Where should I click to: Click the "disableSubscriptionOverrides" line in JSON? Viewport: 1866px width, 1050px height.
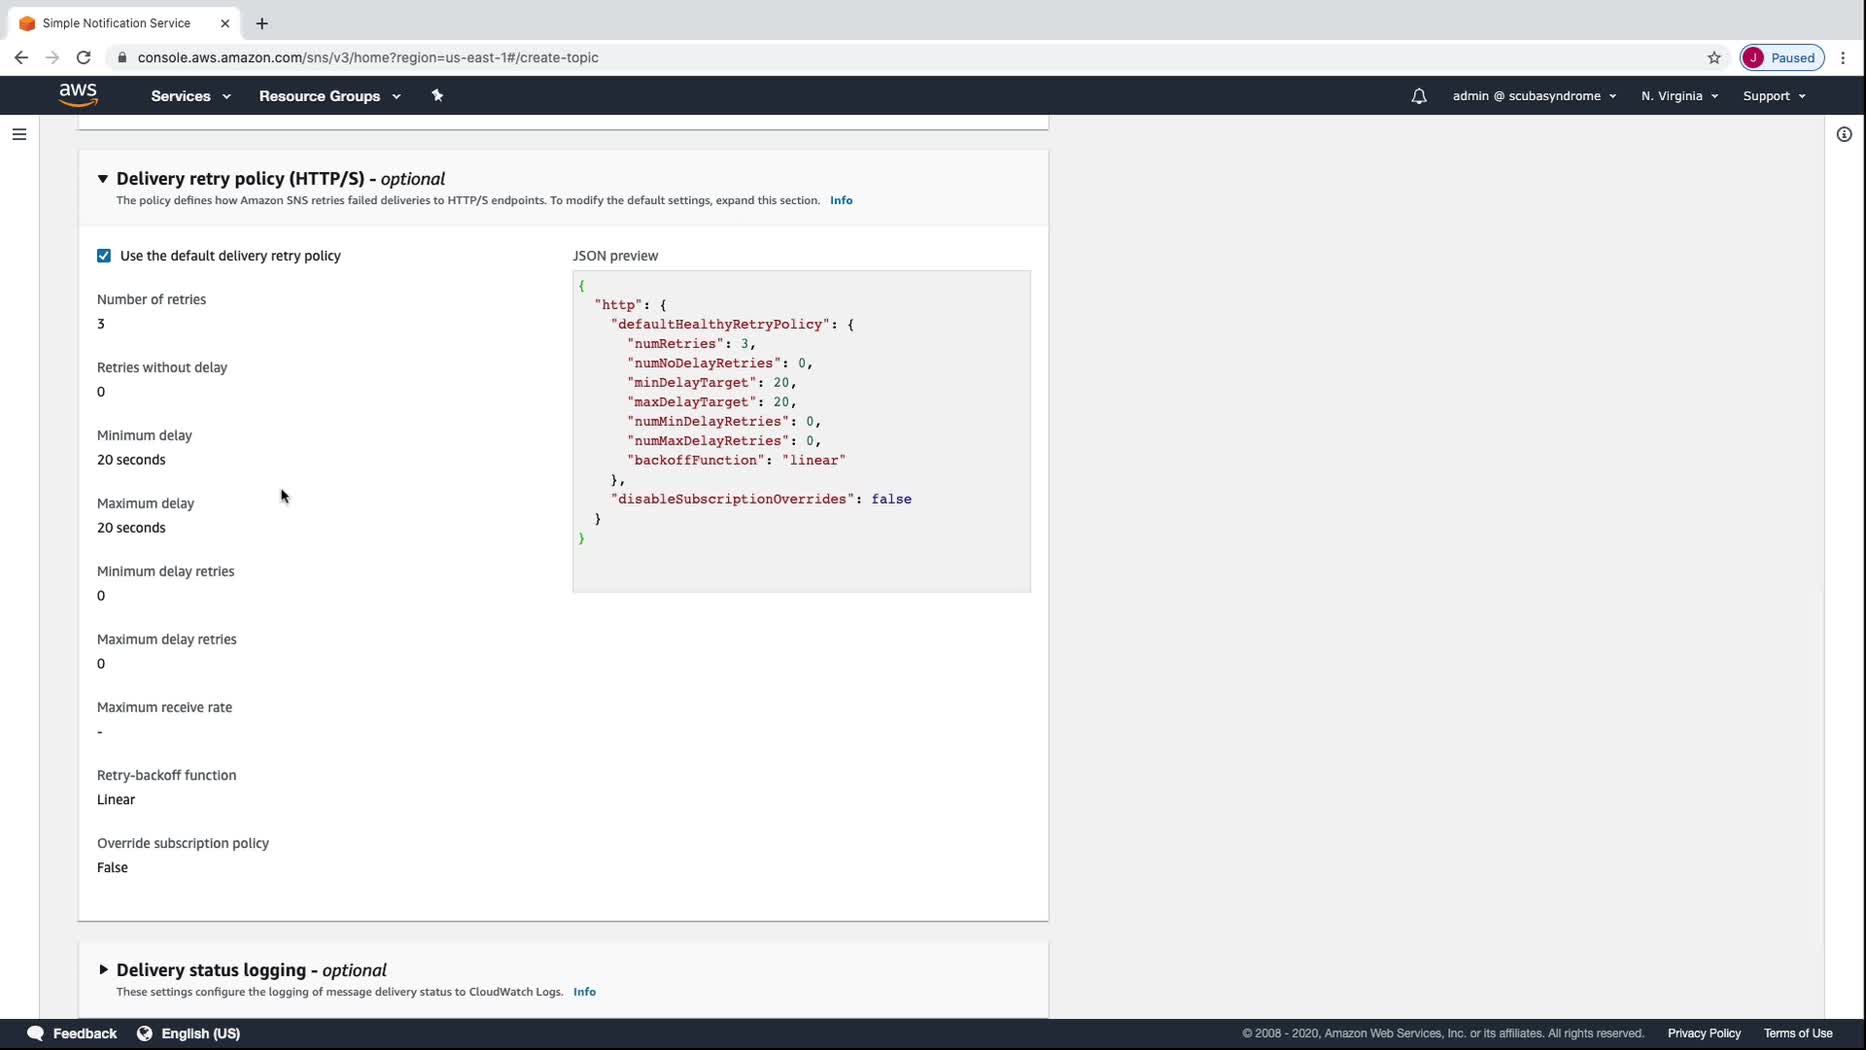tap(761, 500)
